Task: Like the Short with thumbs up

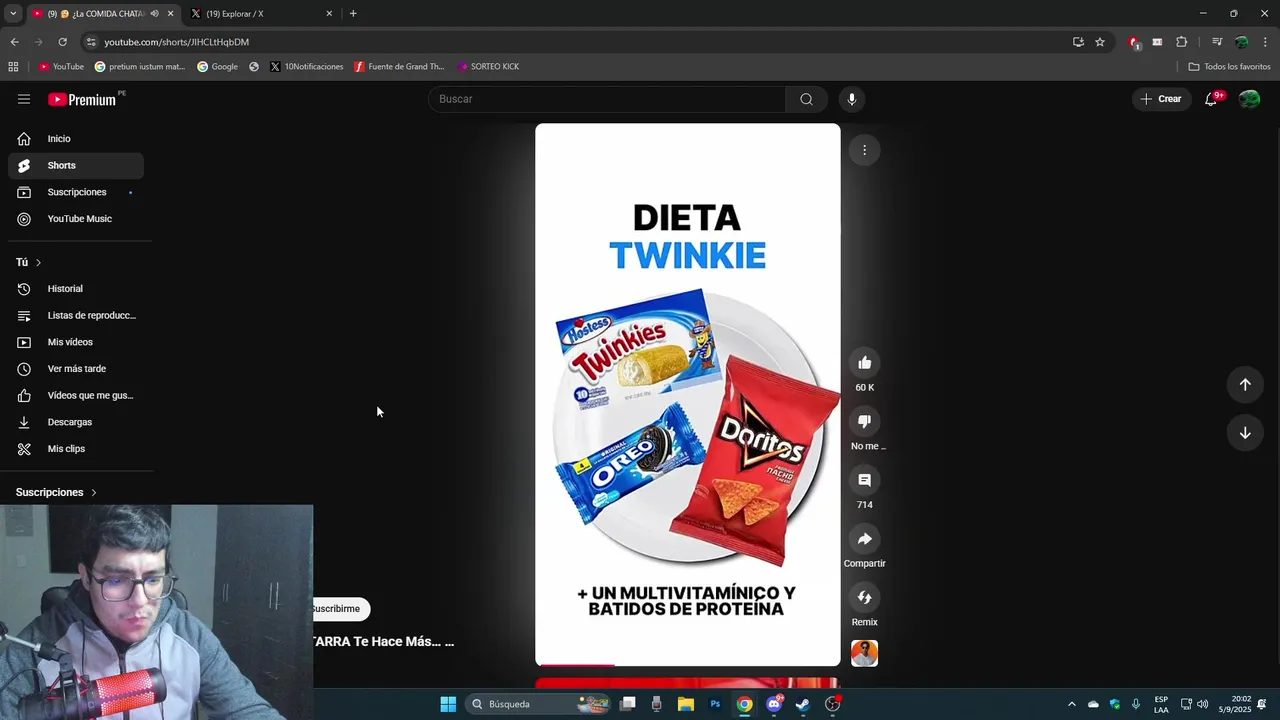Action: (864, 363)
